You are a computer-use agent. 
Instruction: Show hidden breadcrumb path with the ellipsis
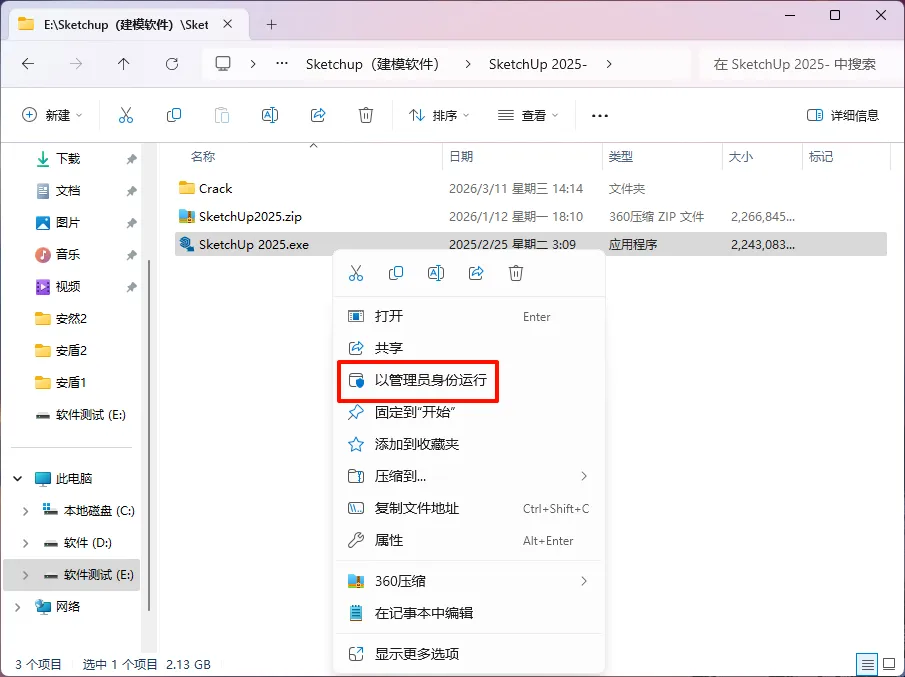point(282,63)
